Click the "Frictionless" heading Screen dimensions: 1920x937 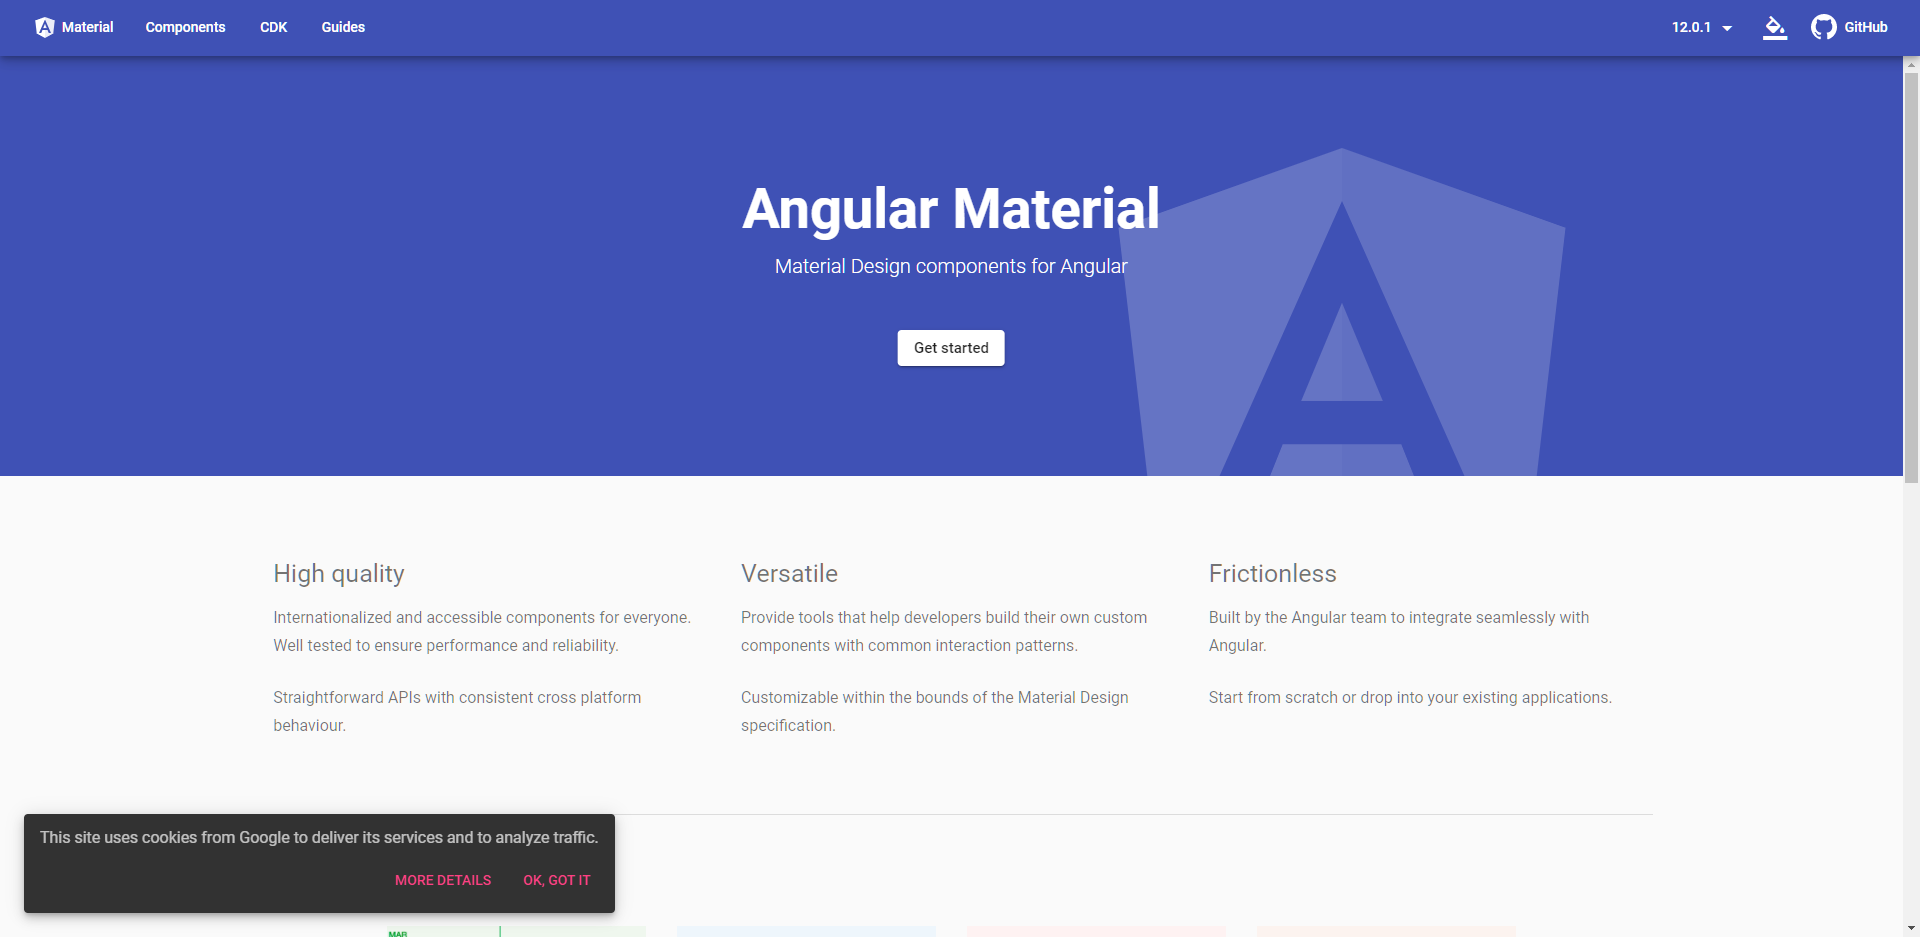point(1272,573)
